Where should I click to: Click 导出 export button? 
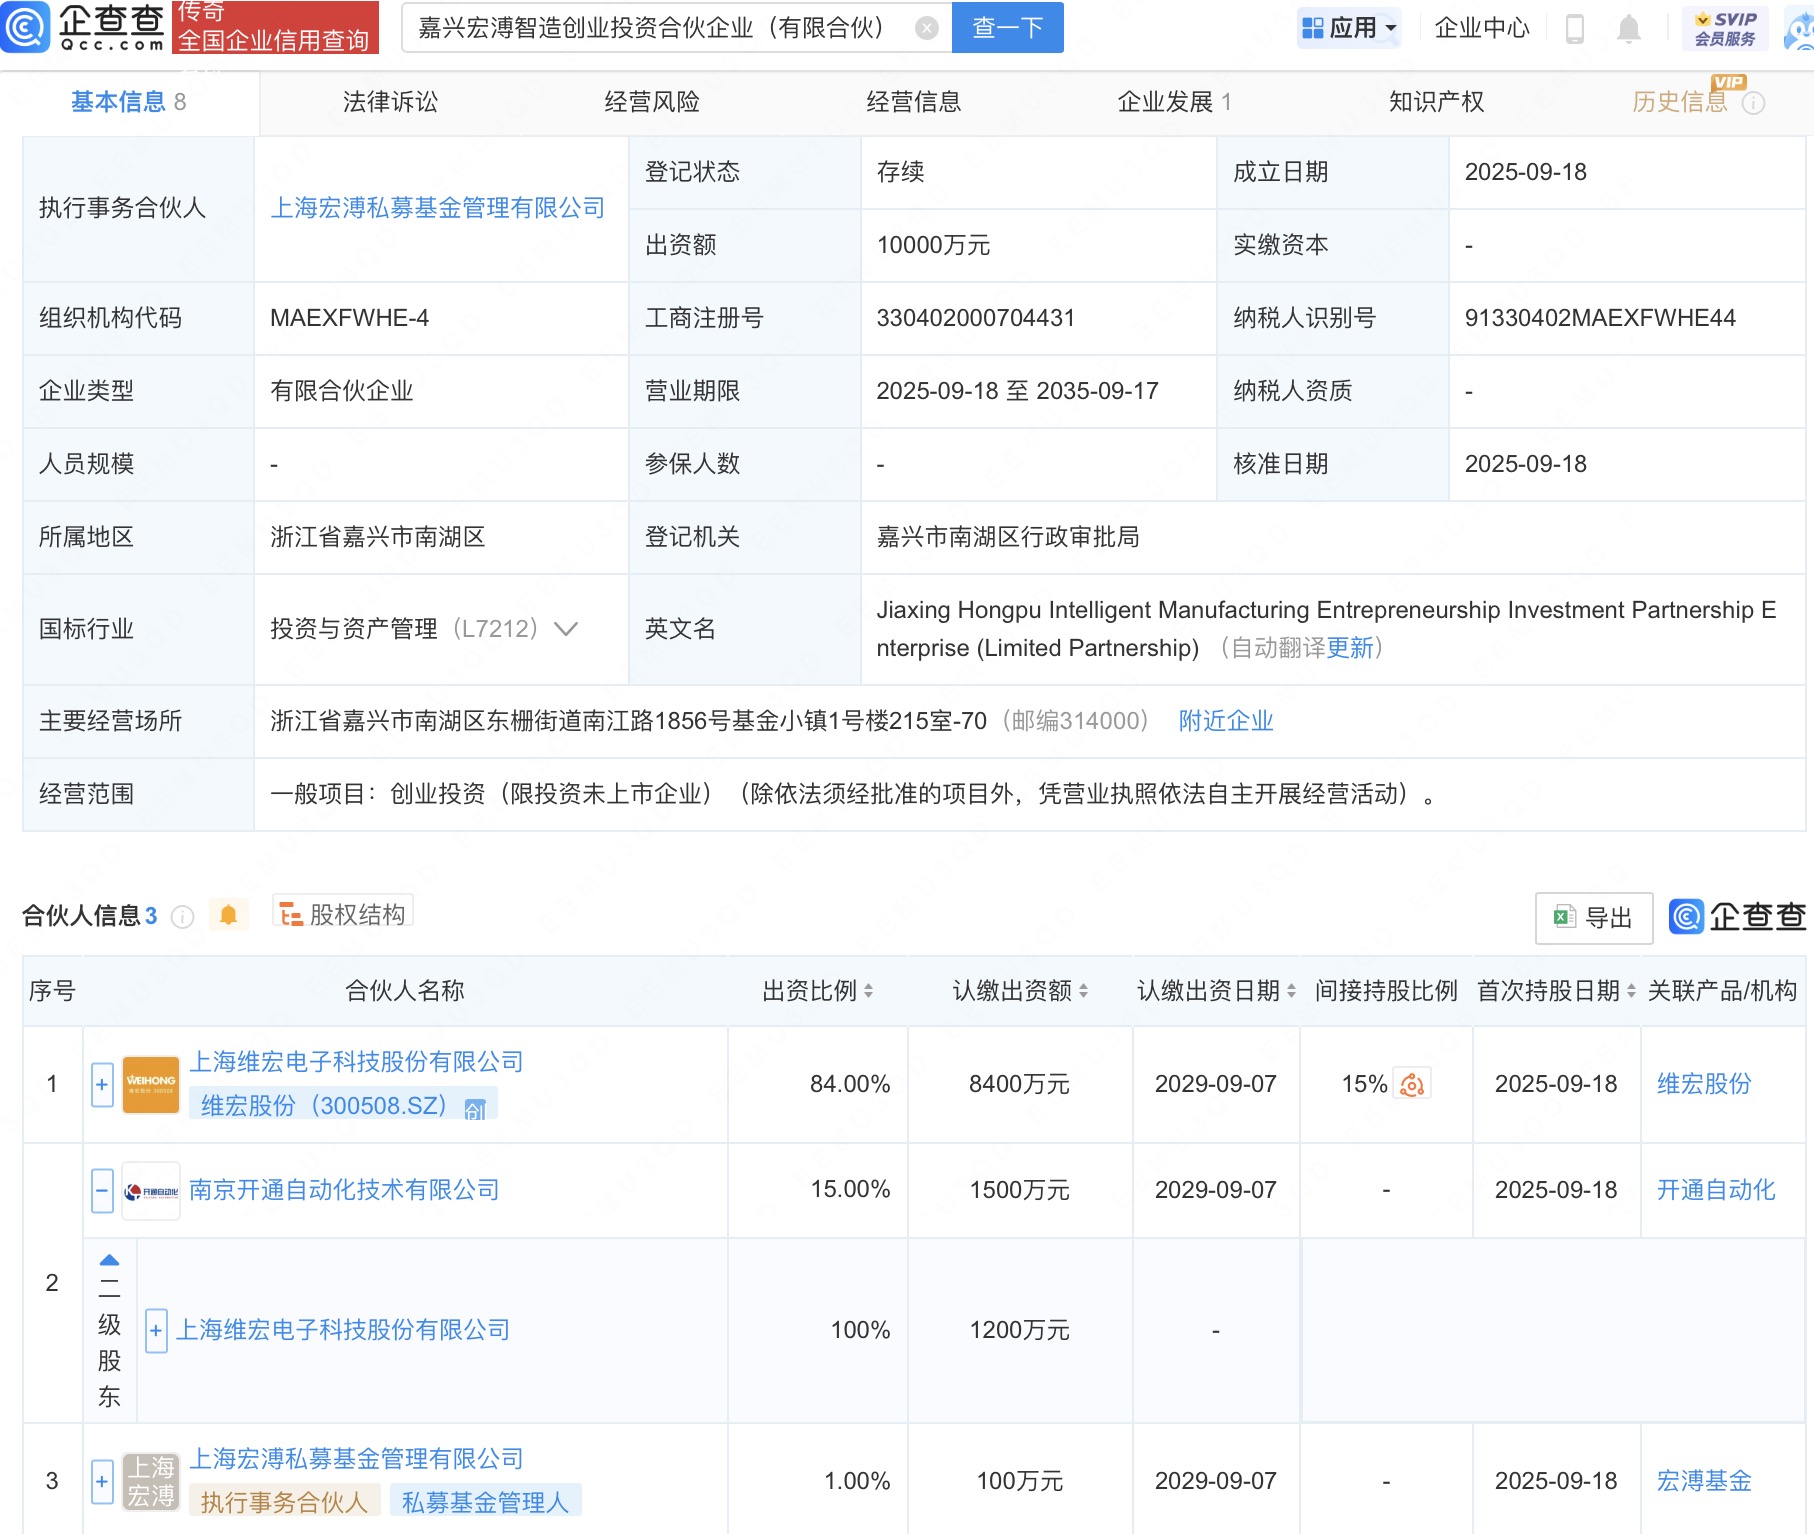click(x=1594, y=918)
